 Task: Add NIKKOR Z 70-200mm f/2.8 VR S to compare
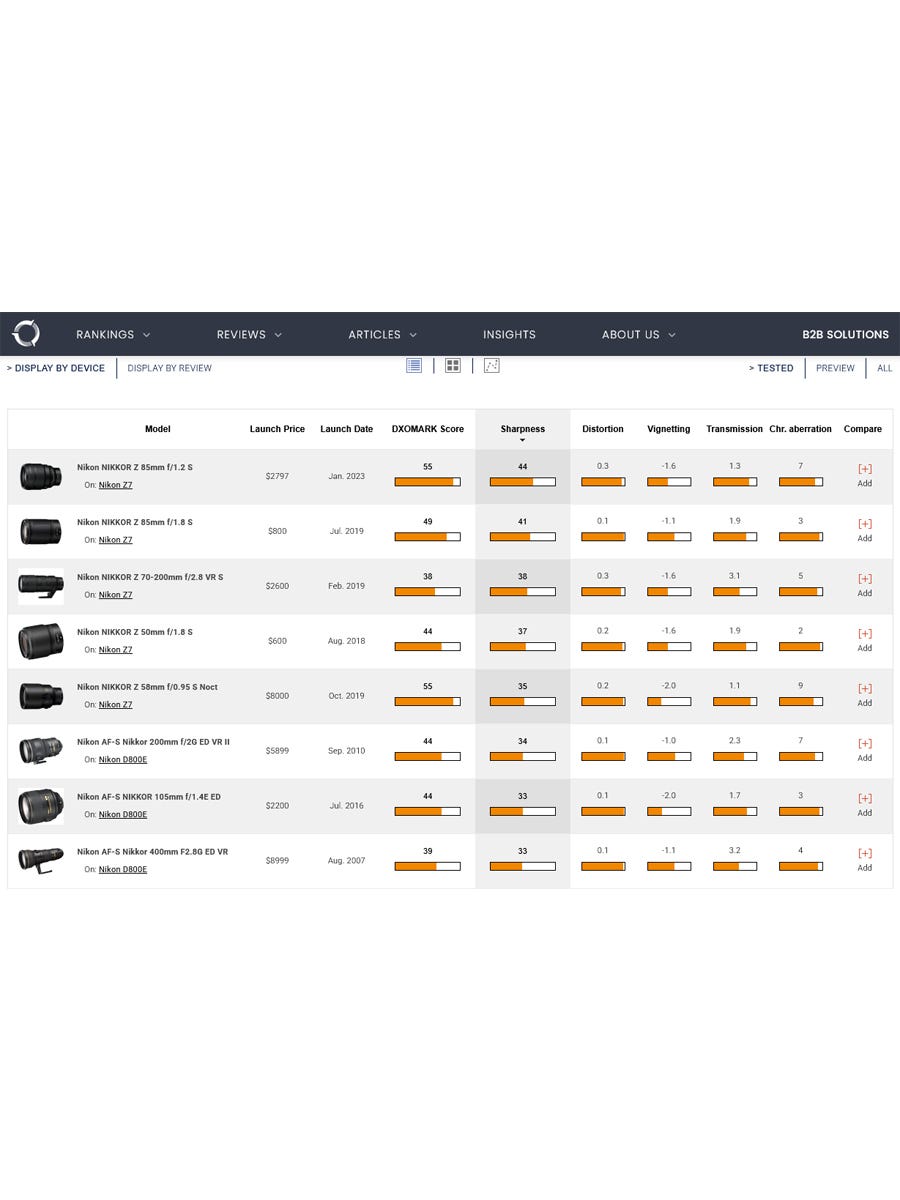865,585
